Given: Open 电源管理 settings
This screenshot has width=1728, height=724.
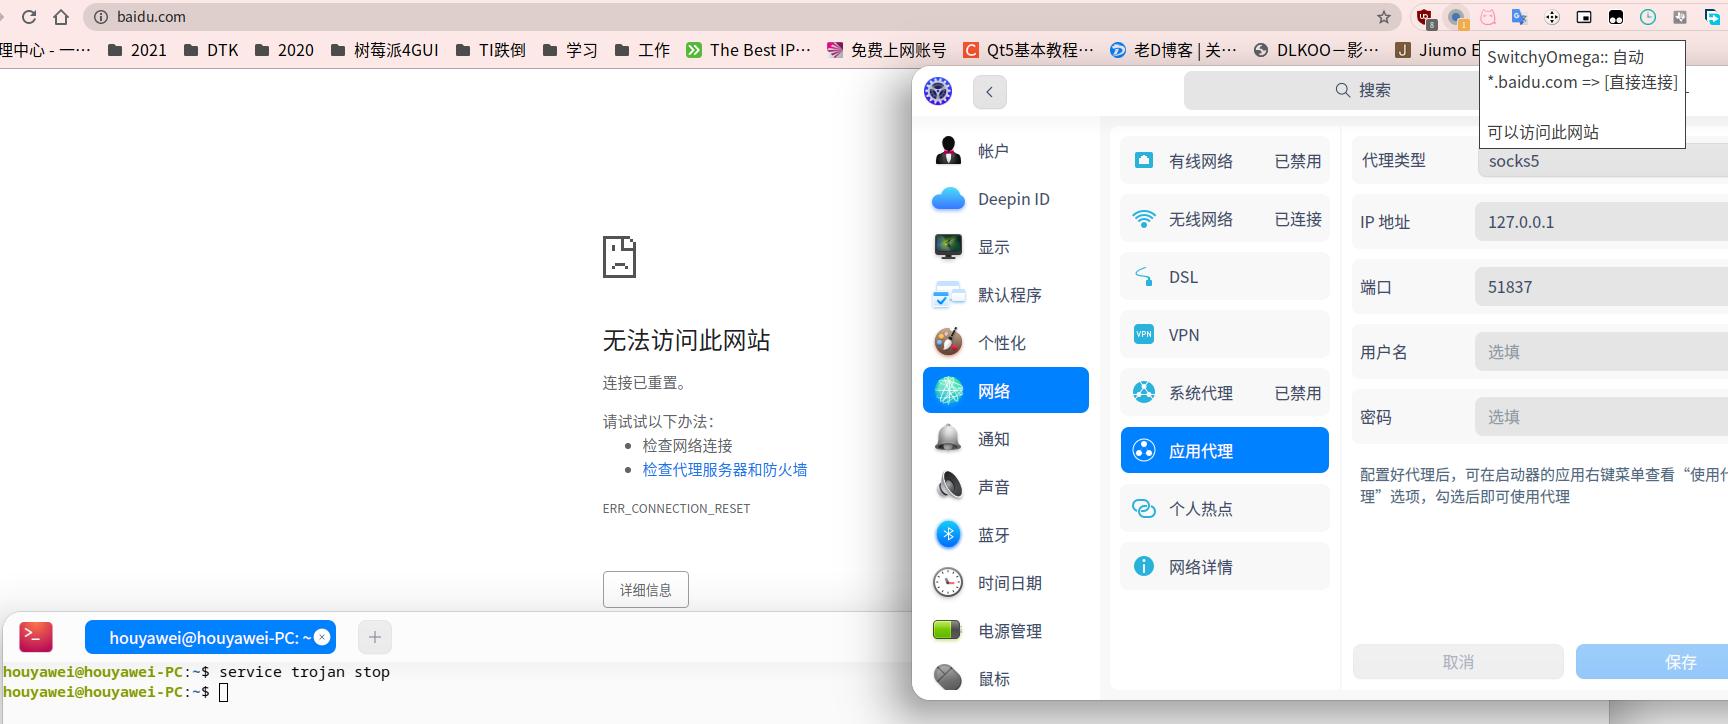Looking at the screenshot, I should [1006, 631].
